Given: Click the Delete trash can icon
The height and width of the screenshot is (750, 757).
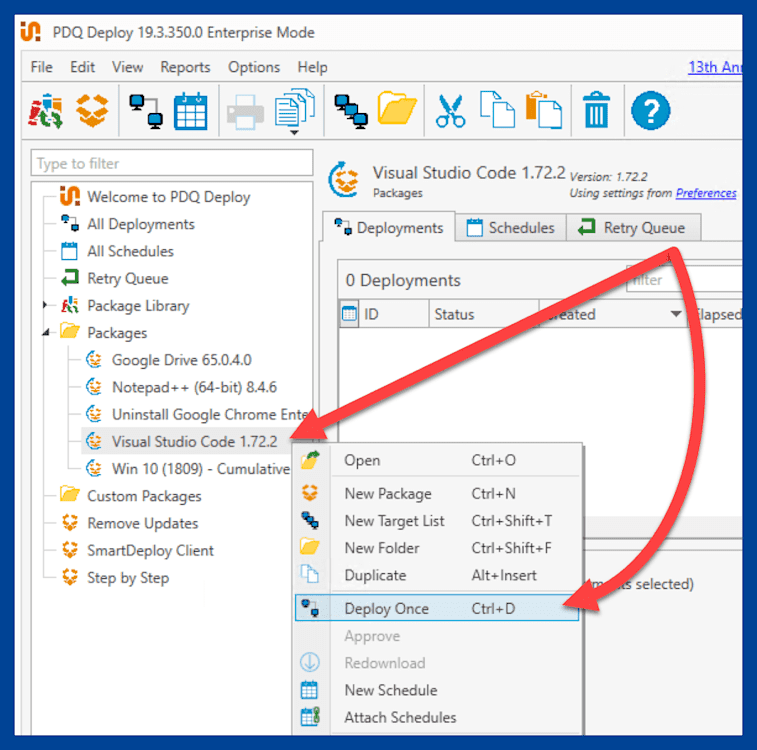Looking at the screenshot, I should point(596,110).
